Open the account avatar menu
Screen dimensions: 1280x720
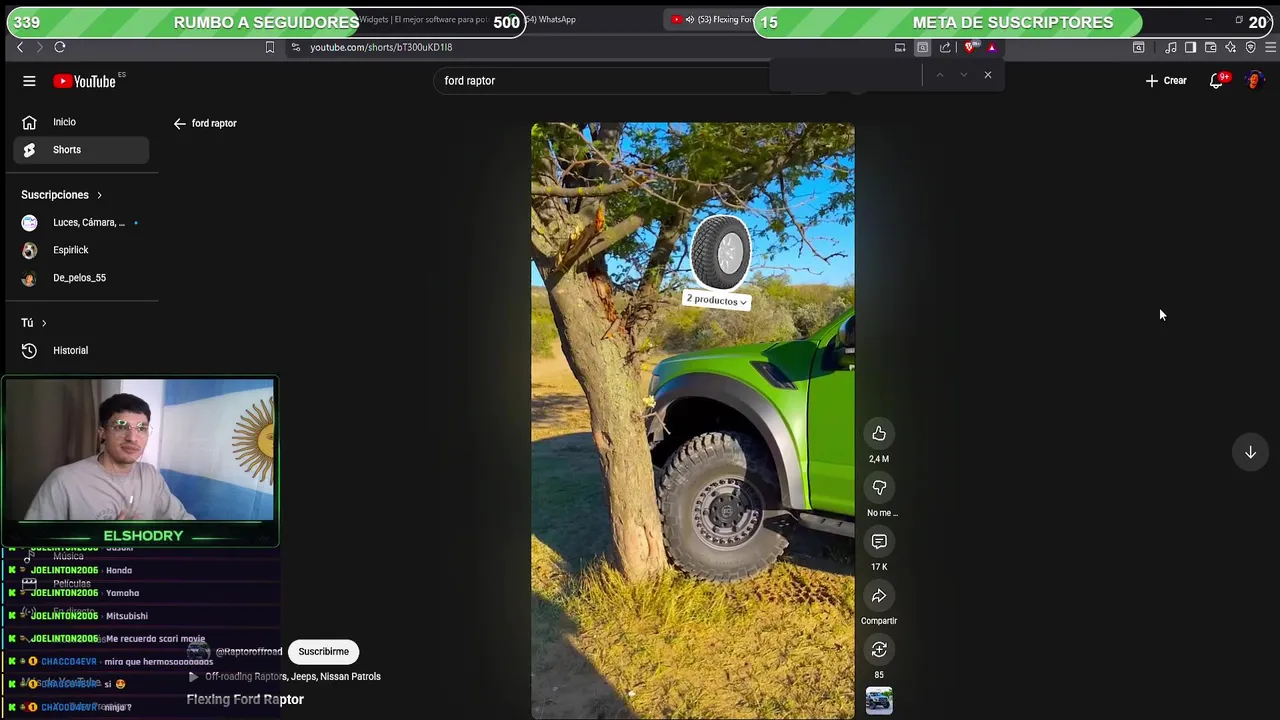(1254, 81)
